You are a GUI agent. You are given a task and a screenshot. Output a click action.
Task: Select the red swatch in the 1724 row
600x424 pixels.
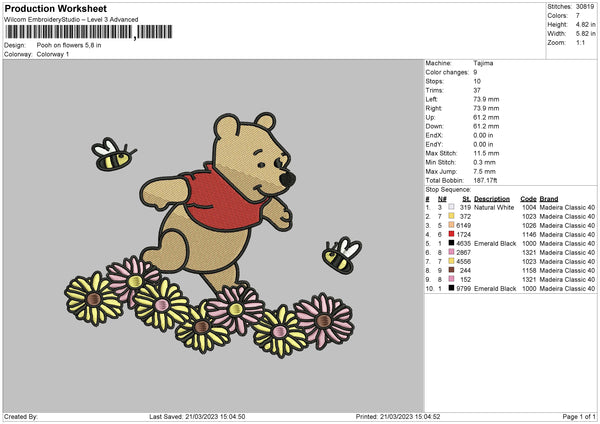point(451,234)
